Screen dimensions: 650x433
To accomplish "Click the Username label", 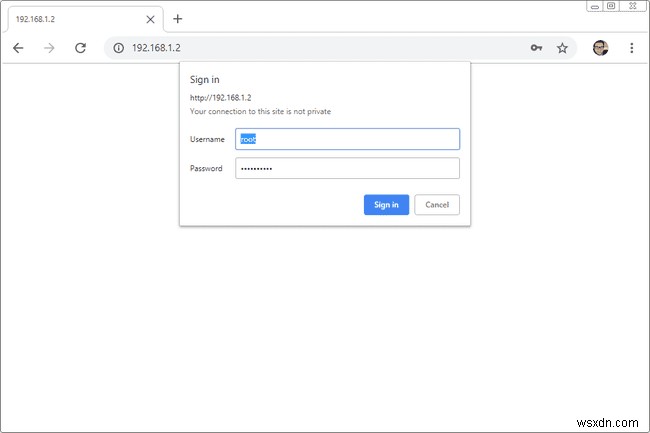I will pos(207,139).
